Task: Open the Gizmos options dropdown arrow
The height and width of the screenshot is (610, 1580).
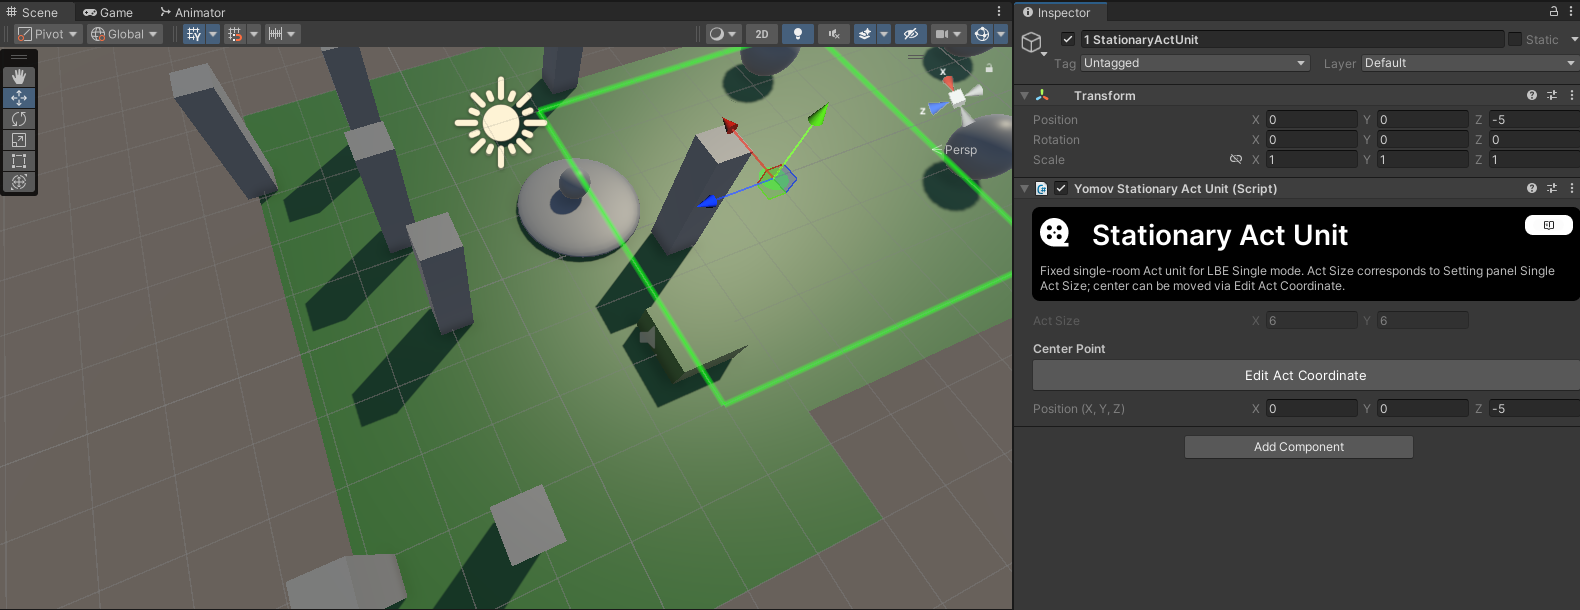Action: [1001, 34]
